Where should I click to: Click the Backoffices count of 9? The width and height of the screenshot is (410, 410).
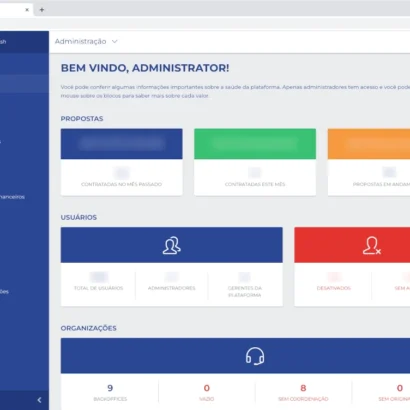pos(110,392)
